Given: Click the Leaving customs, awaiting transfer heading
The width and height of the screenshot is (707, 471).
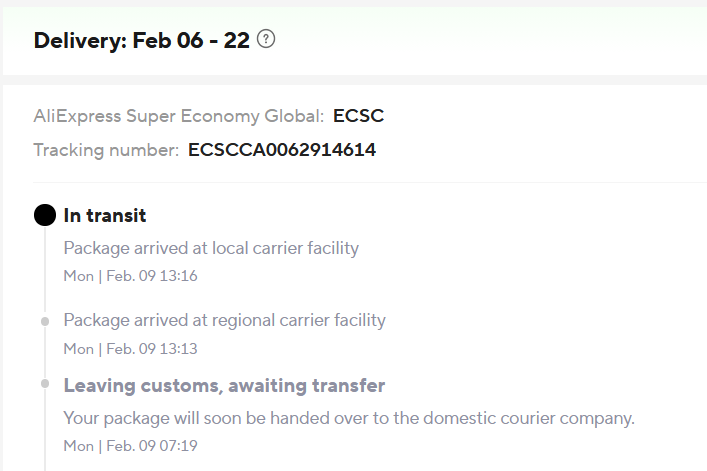Looking at the screenshot, I should [224, 386].
